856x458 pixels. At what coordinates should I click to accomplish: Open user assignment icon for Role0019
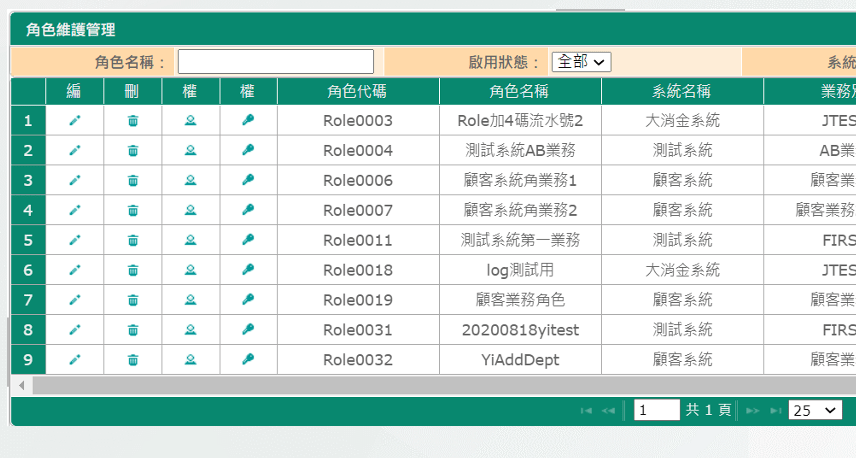(x=190, y=300)
